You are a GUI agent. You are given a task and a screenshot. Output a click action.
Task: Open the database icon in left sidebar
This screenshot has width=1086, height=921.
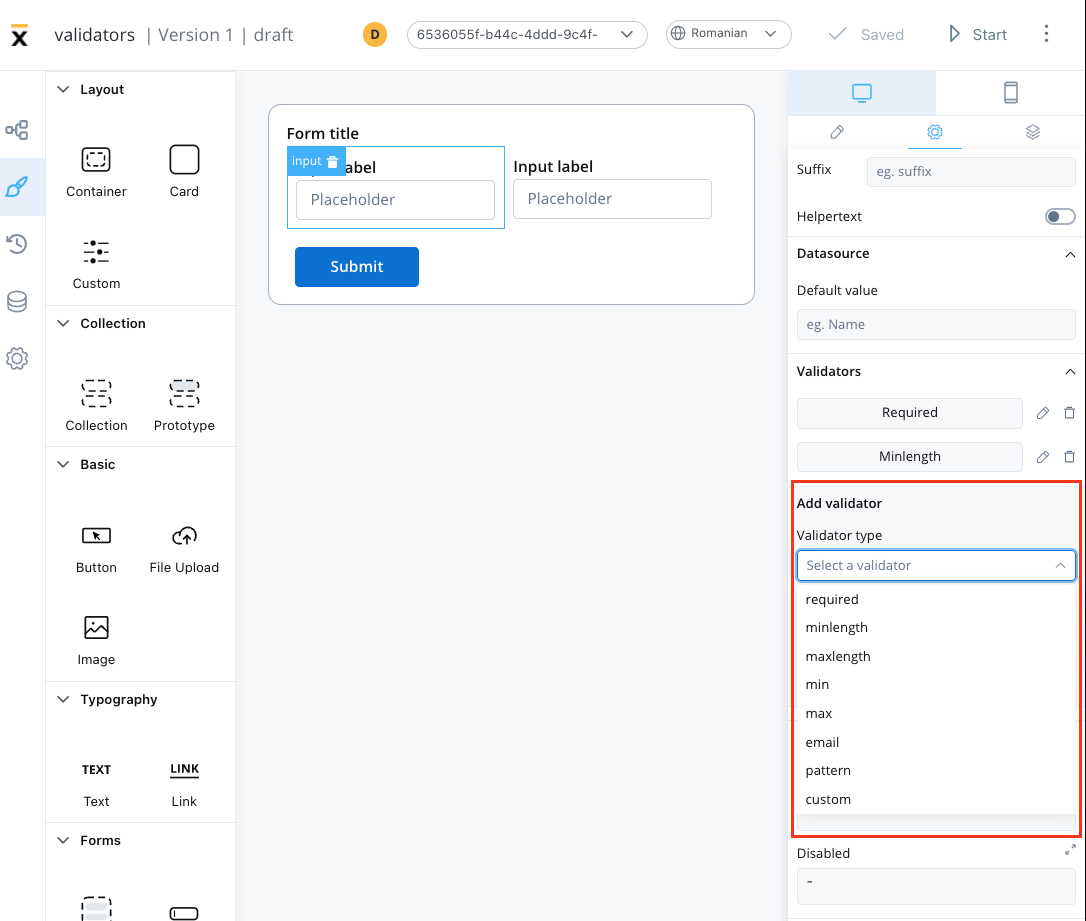click(x=17, y=302)
